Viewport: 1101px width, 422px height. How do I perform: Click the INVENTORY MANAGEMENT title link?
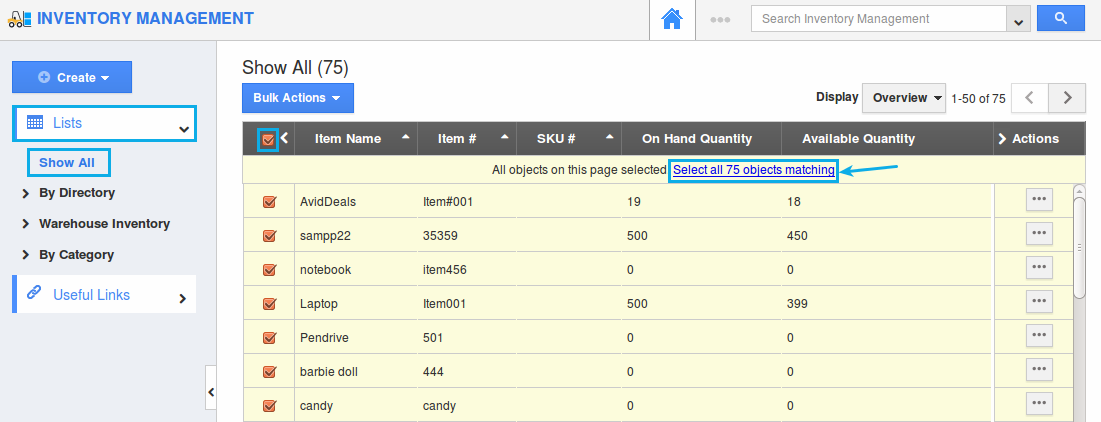145,19
